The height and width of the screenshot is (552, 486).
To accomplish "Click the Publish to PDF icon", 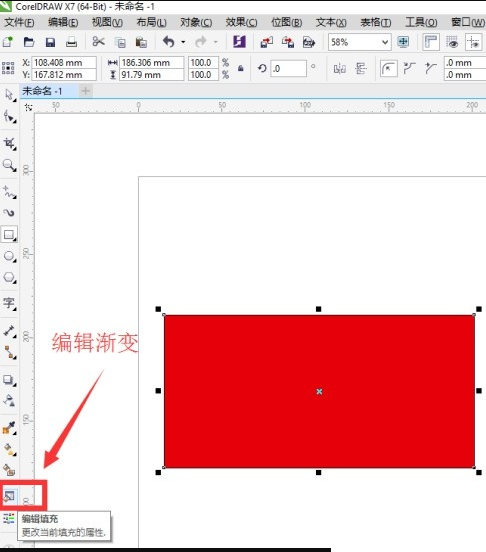I will (309, 42).
